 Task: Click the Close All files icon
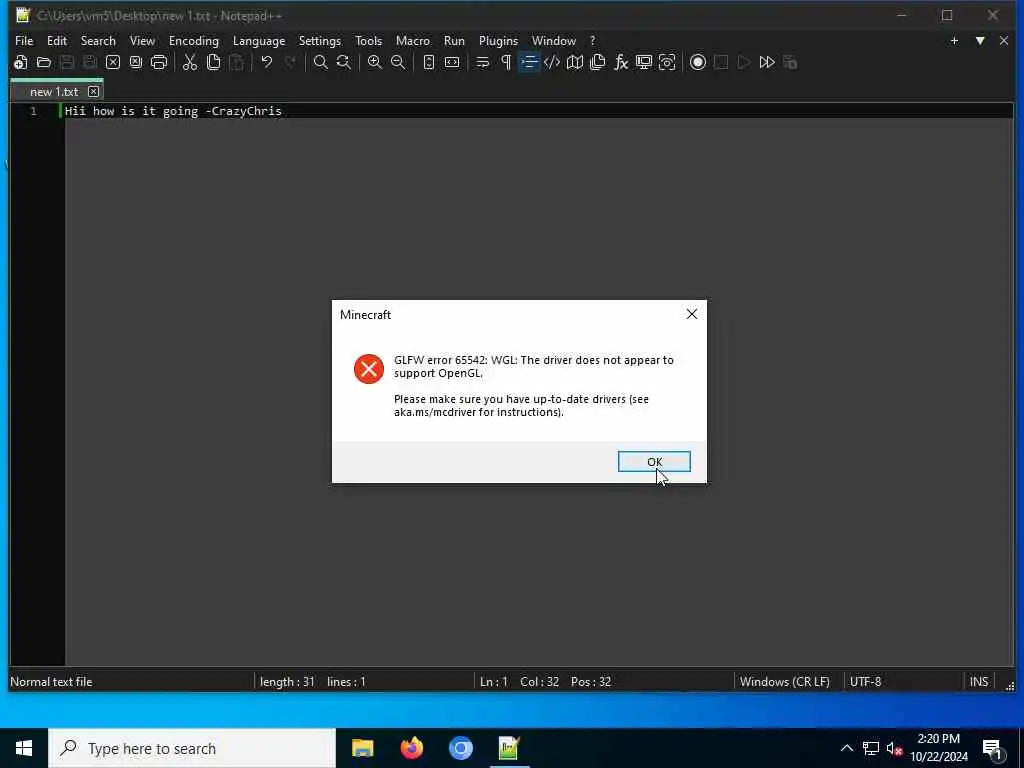click(136, 63)
